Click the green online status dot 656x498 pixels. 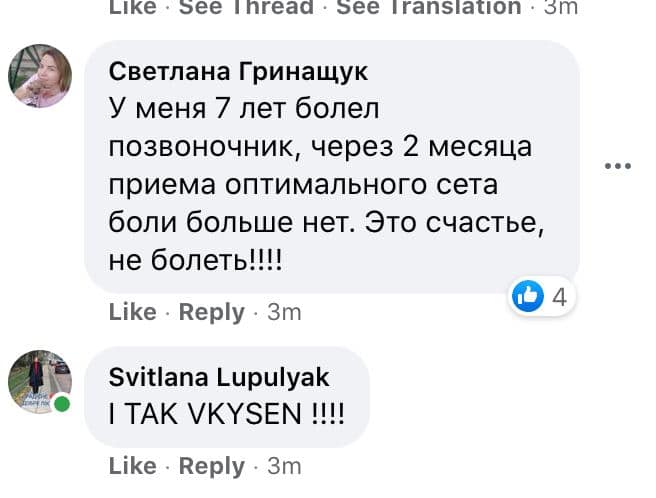(61, 405)
